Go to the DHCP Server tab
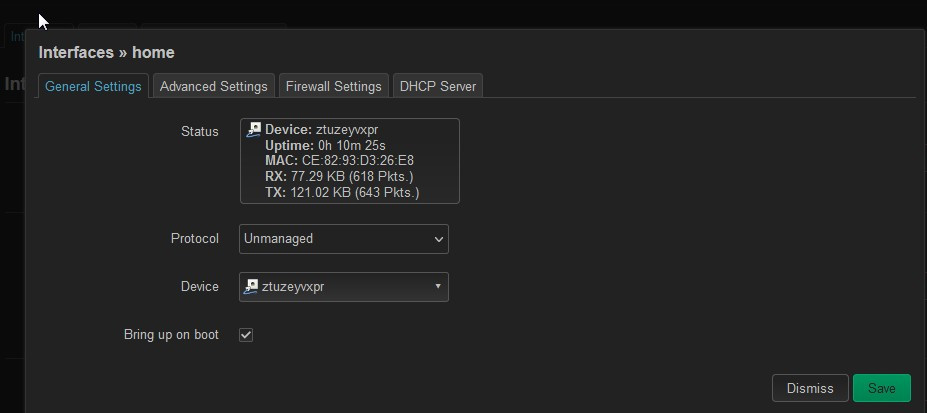 437,86
